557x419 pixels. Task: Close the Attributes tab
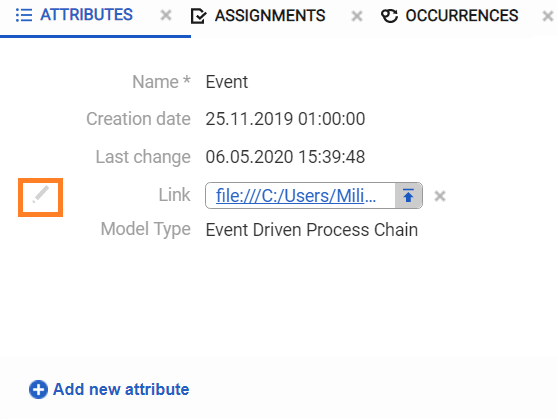pos(166,15)
